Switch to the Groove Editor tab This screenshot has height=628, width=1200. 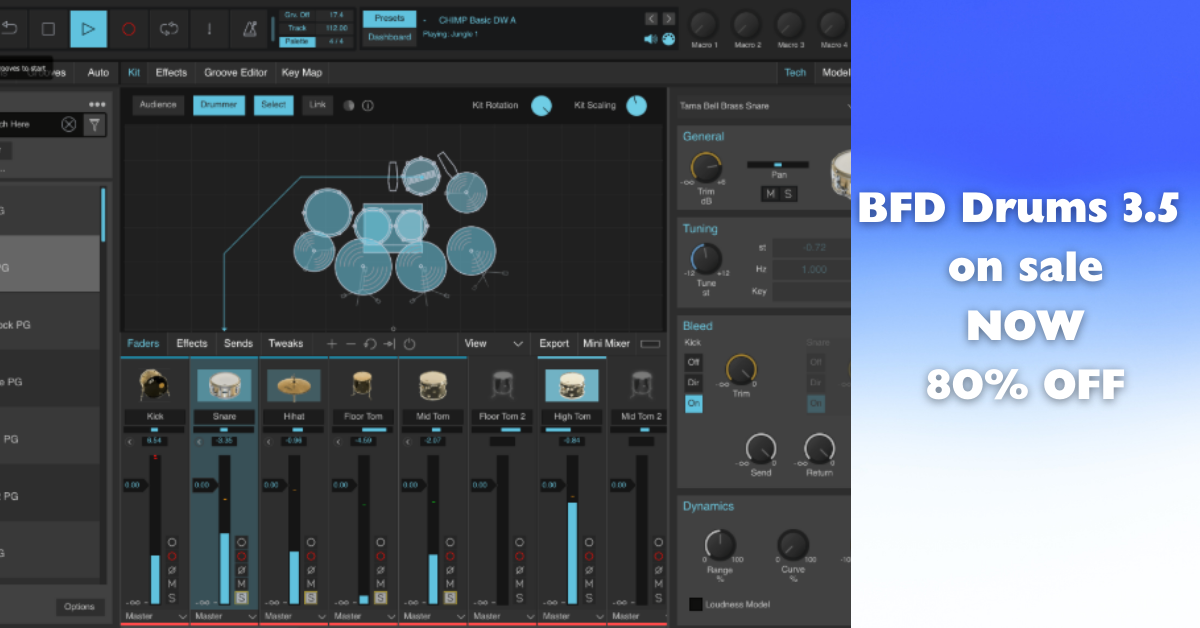235,73
